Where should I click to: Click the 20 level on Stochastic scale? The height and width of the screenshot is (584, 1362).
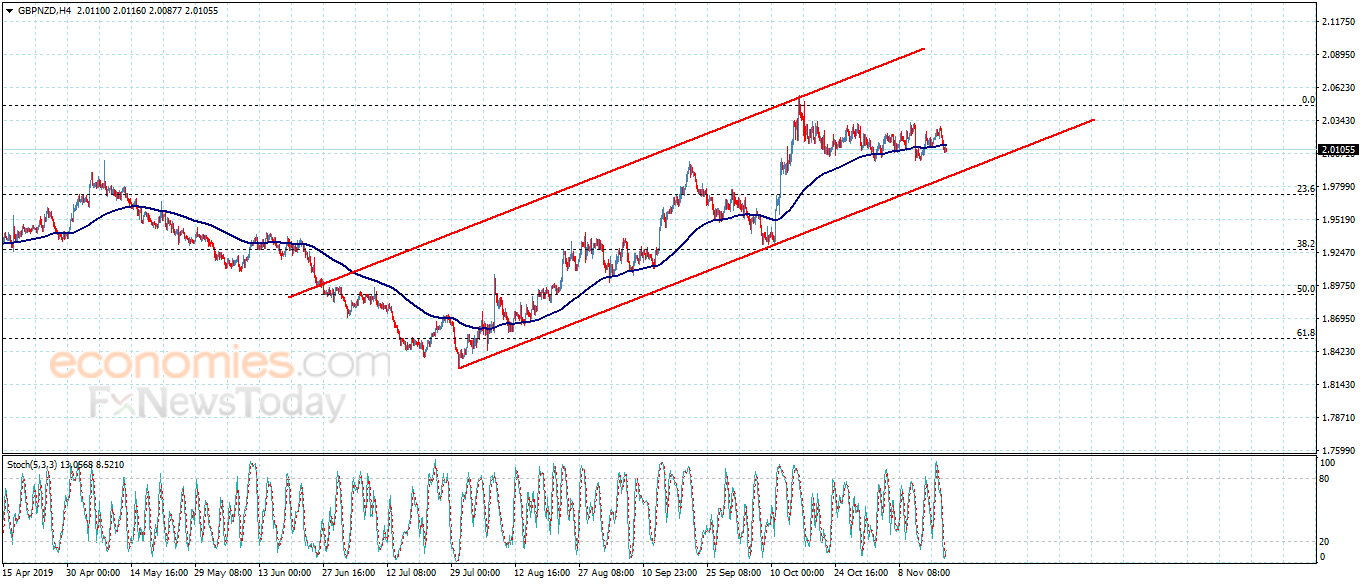pyautogui.click(x=1326, y=541)
